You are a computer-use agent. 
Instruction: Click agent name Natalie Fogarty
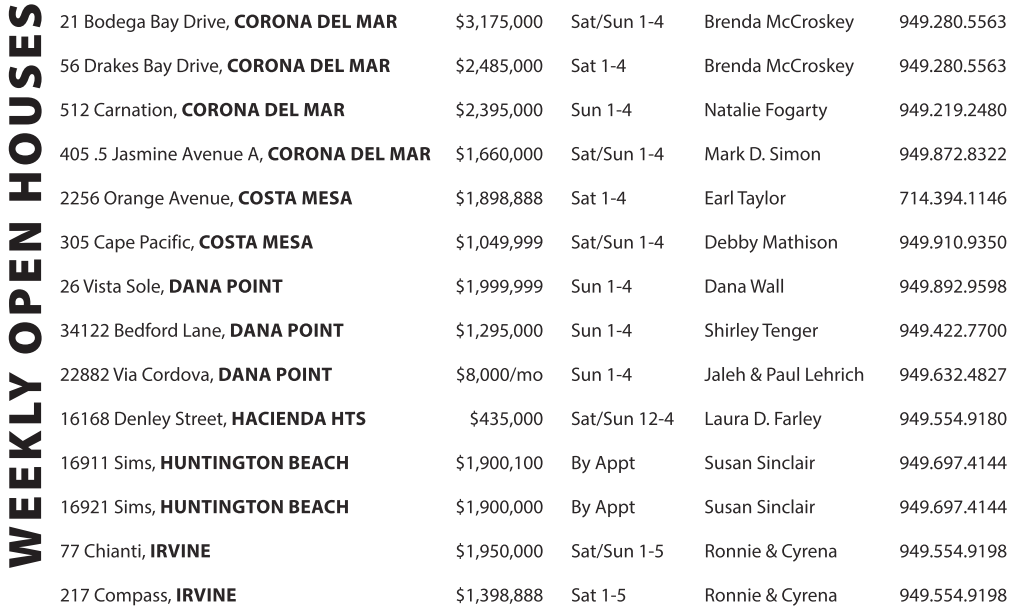[765, 110]
